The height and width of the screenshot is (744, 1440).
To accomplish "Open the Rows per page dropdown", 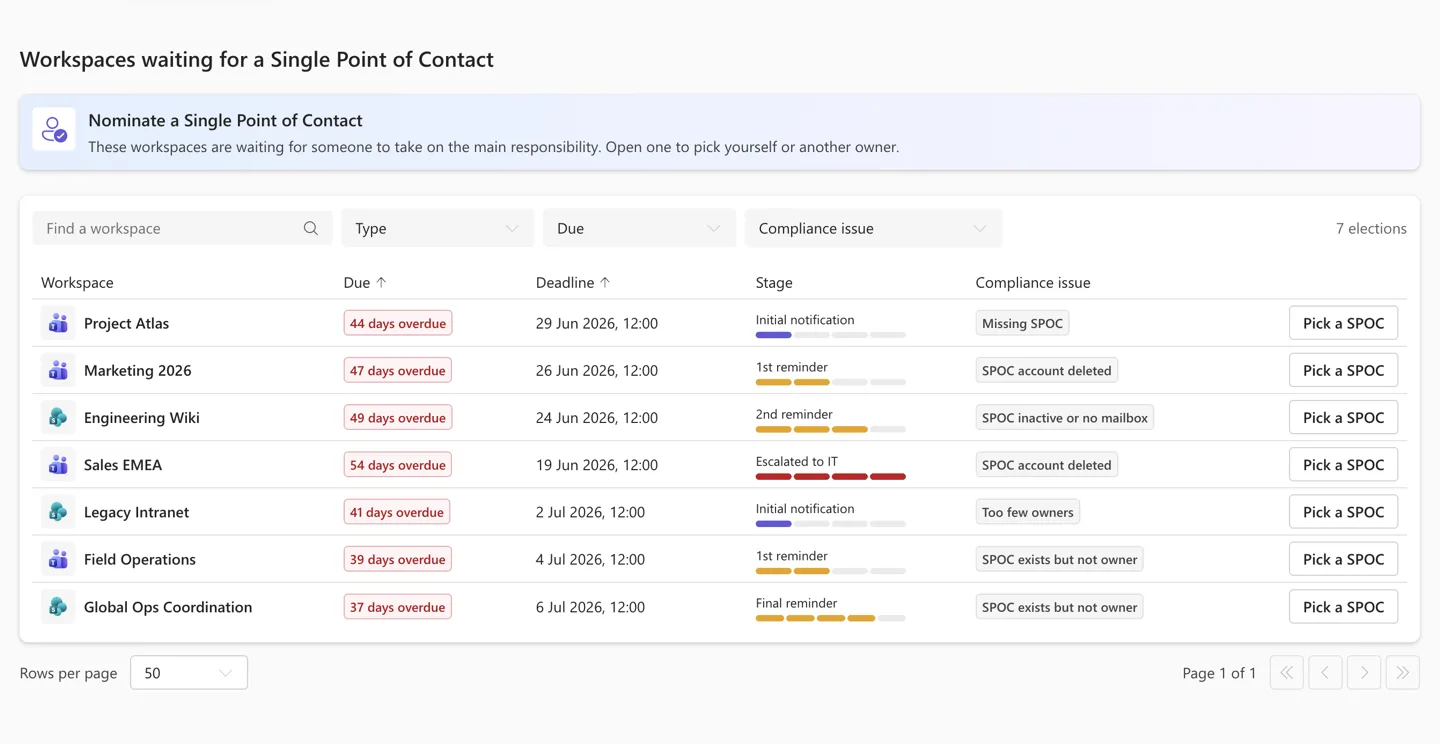I will (189, 673).
